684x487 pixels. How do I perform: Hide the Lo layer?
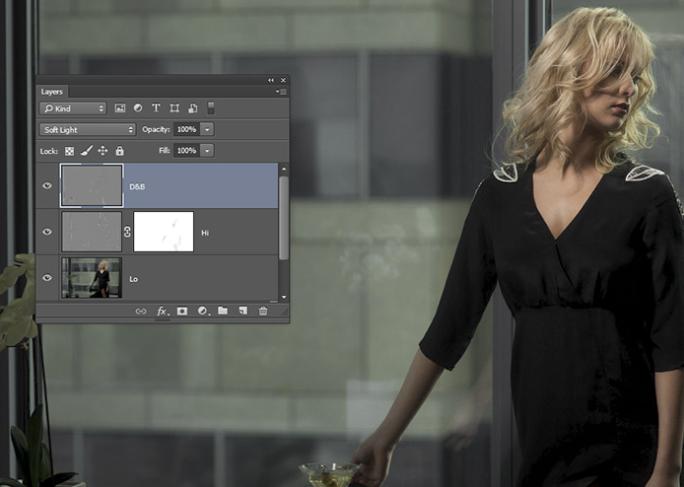[x=47, y=278]
